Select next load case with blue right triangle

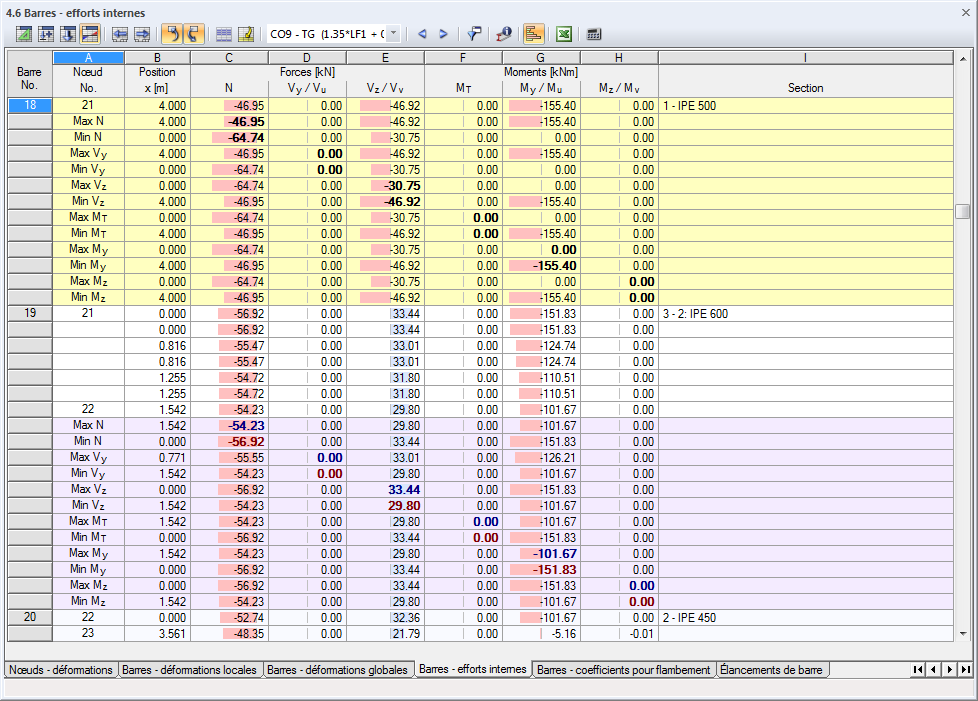click(443, 34)
